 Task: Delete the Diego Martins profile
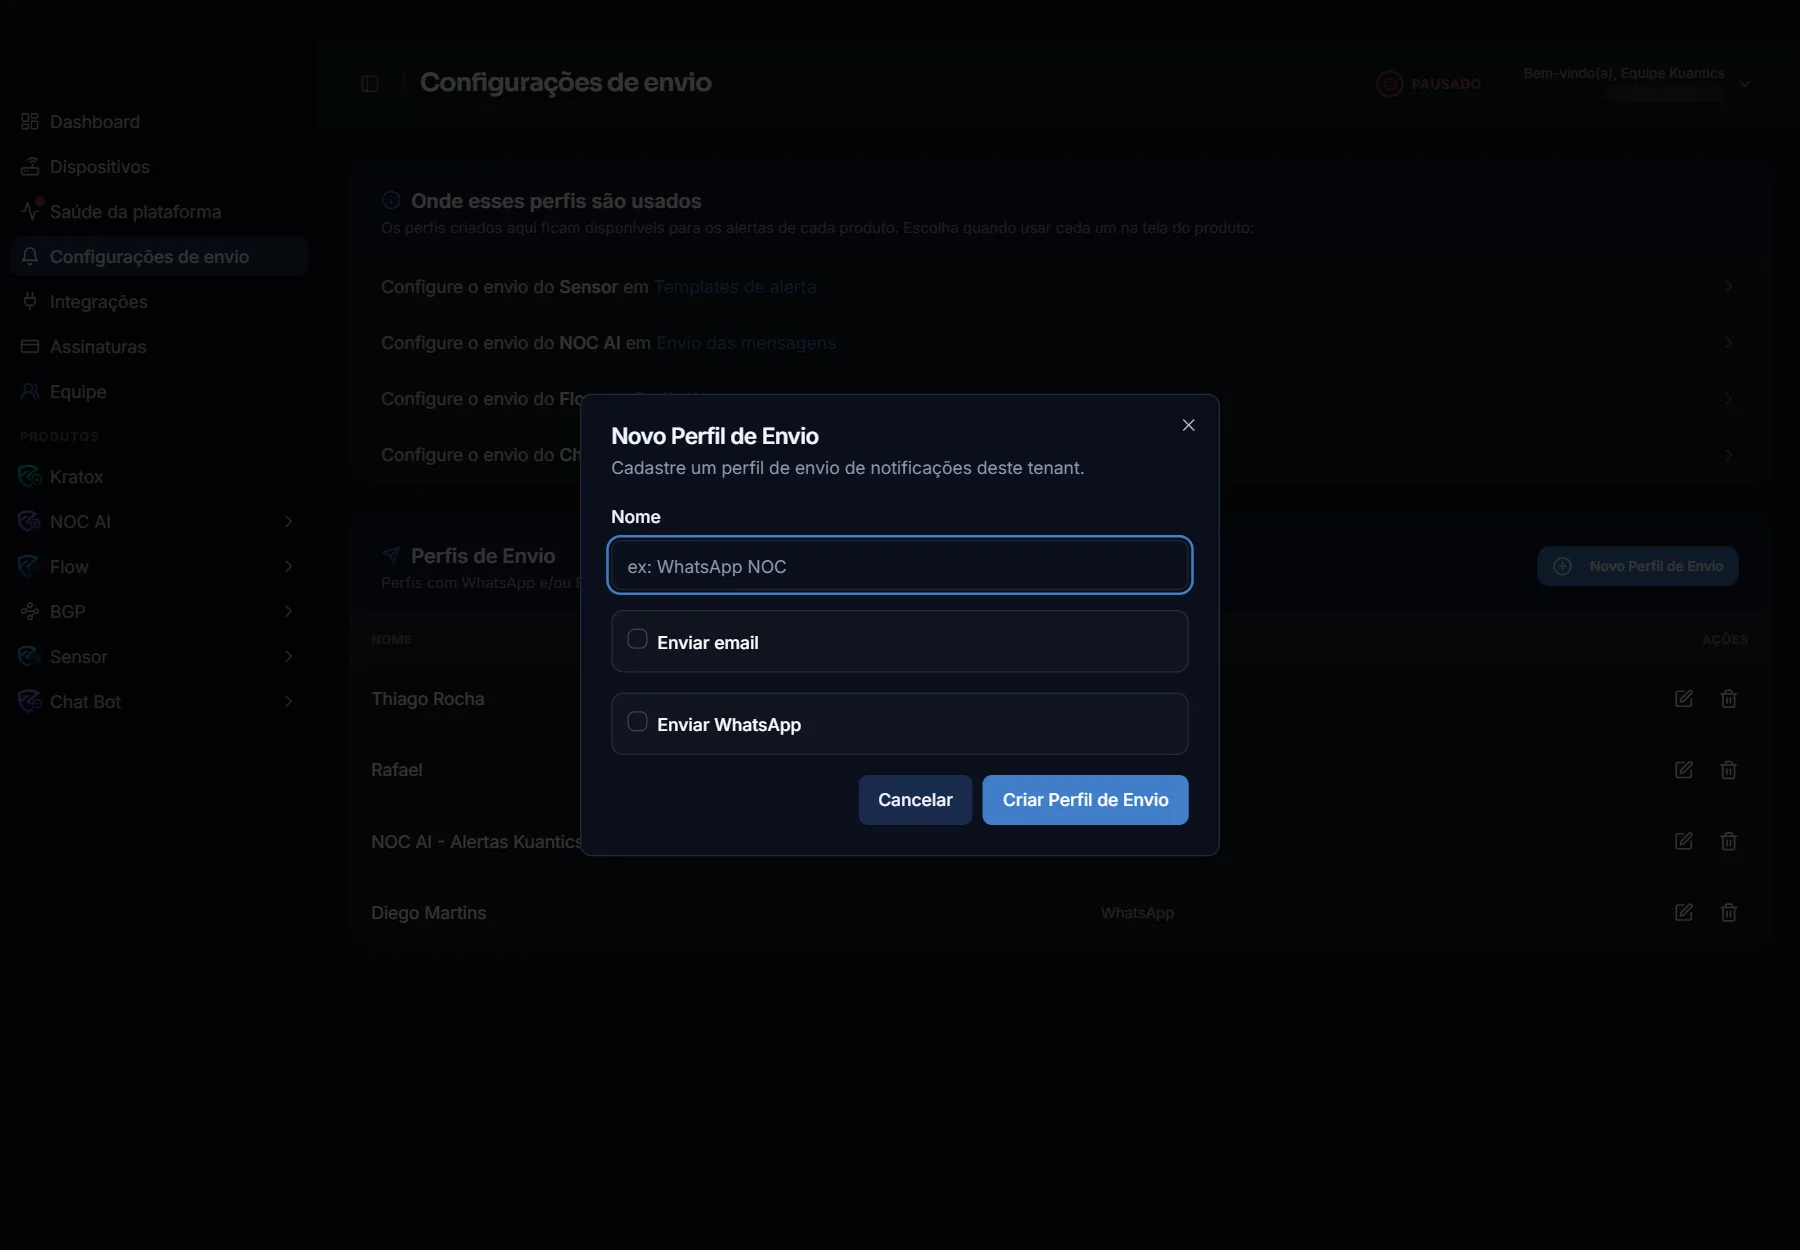[1729, 912]
